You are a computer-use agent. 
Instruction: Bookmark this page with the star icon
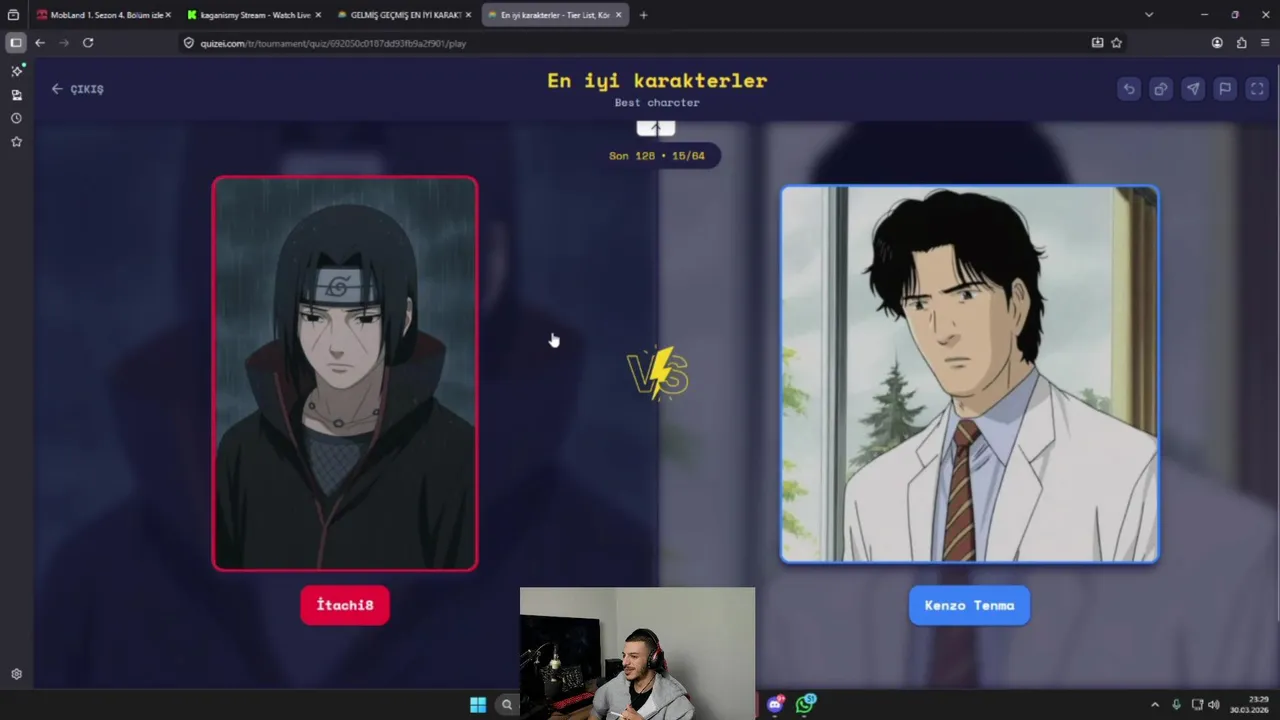click(1116, 43)
